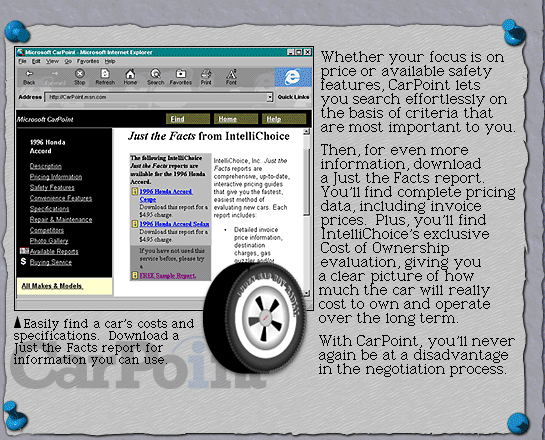Expand the Address bar dropdown arrow
This screenshot has height=440, width=545.
[270, 97]
